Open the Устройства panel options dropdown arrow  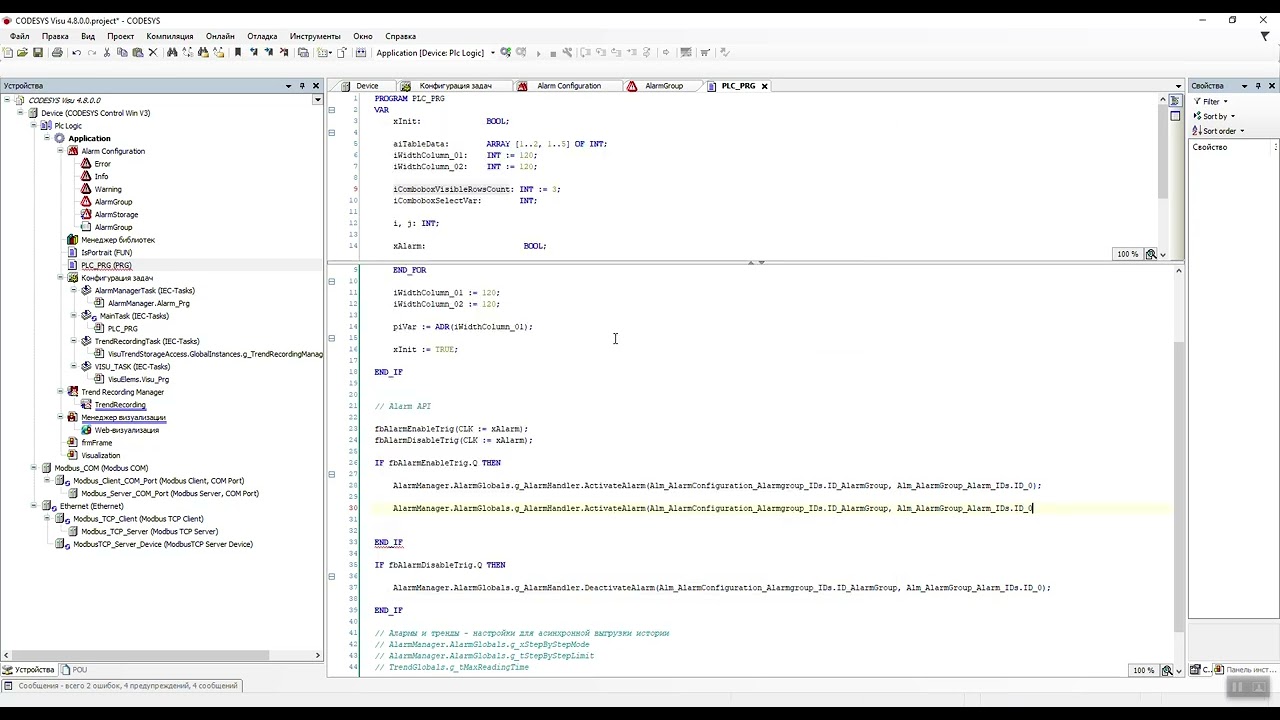(288, 86)
